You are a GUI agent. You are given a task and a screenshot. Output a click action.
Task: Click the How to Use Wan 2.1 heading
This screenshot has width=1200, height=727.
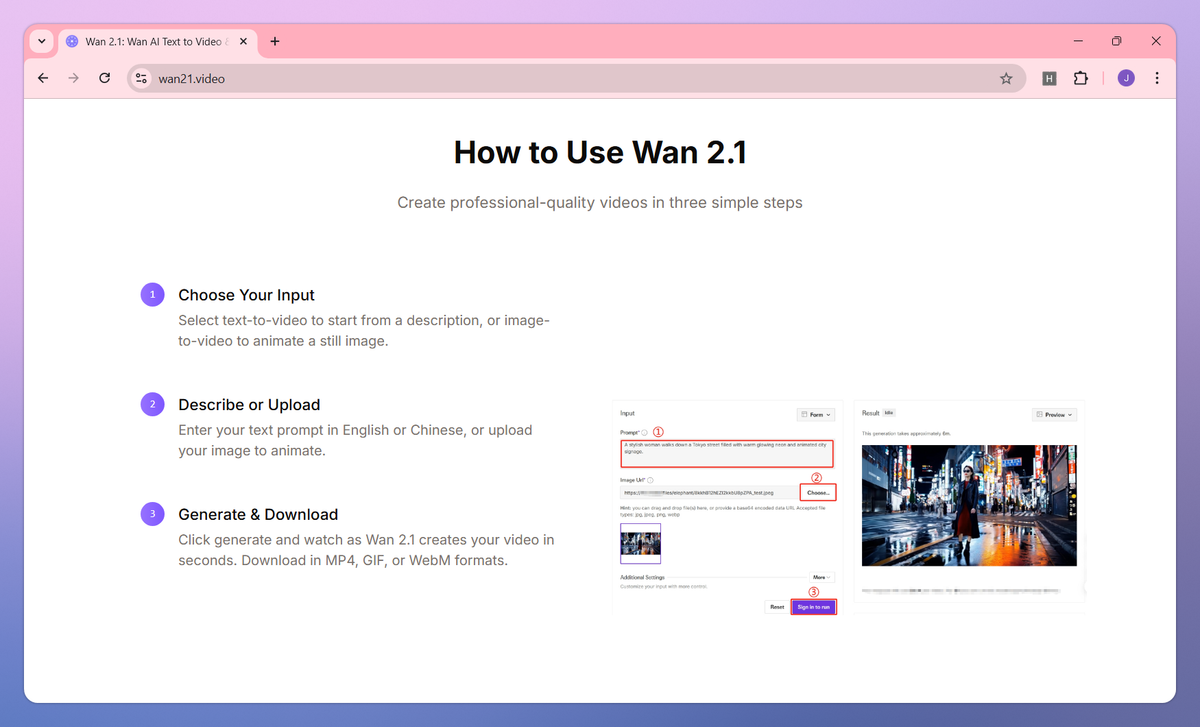(600, 152)
